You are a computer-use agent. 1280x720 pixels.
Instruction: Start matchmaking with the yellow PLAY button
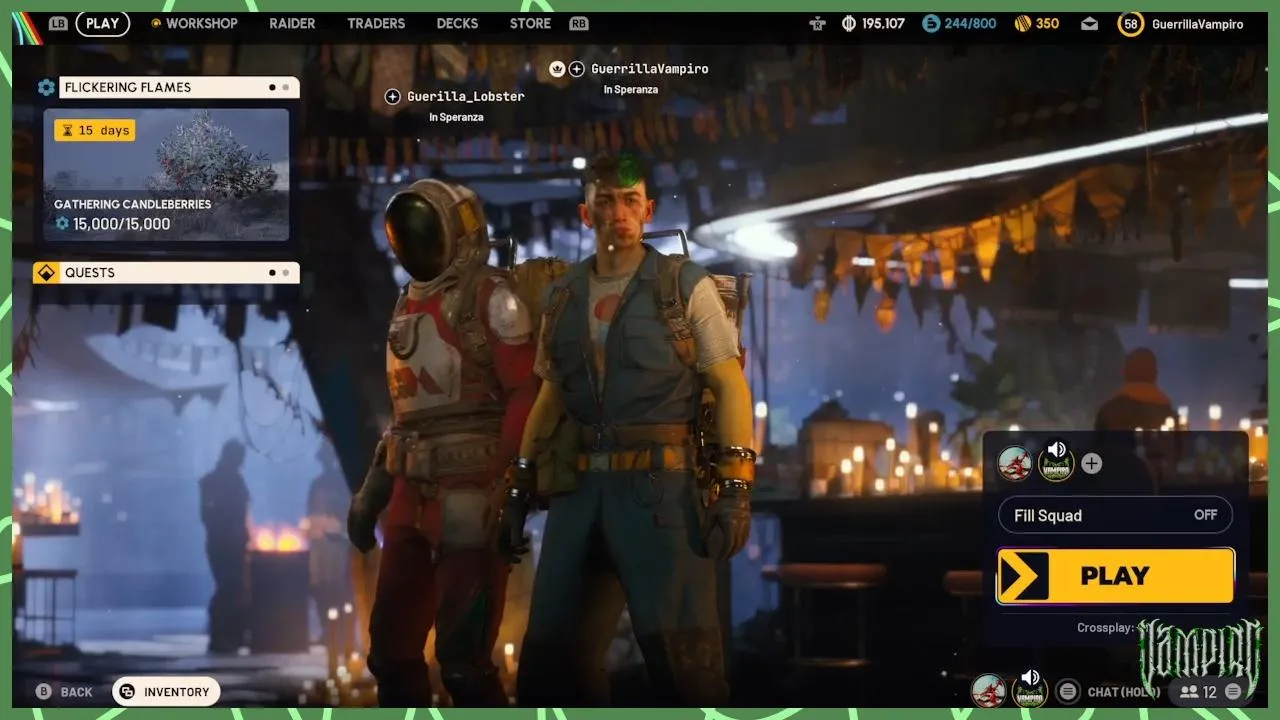click(1115, 576)
